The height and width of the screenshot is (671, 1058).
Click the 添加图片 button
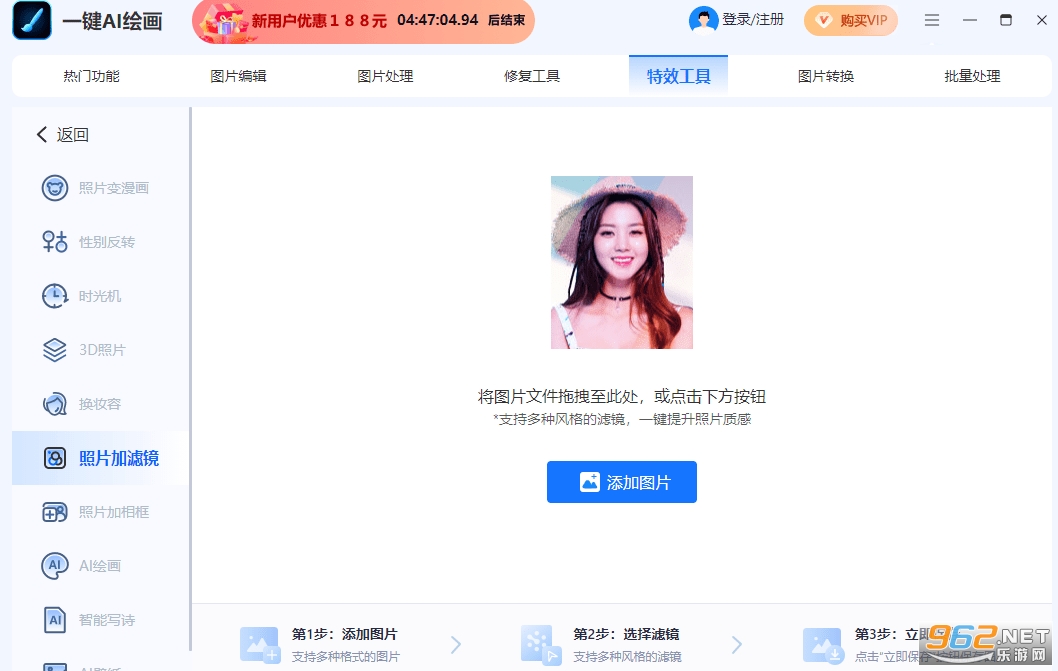[x=621, y=482]
